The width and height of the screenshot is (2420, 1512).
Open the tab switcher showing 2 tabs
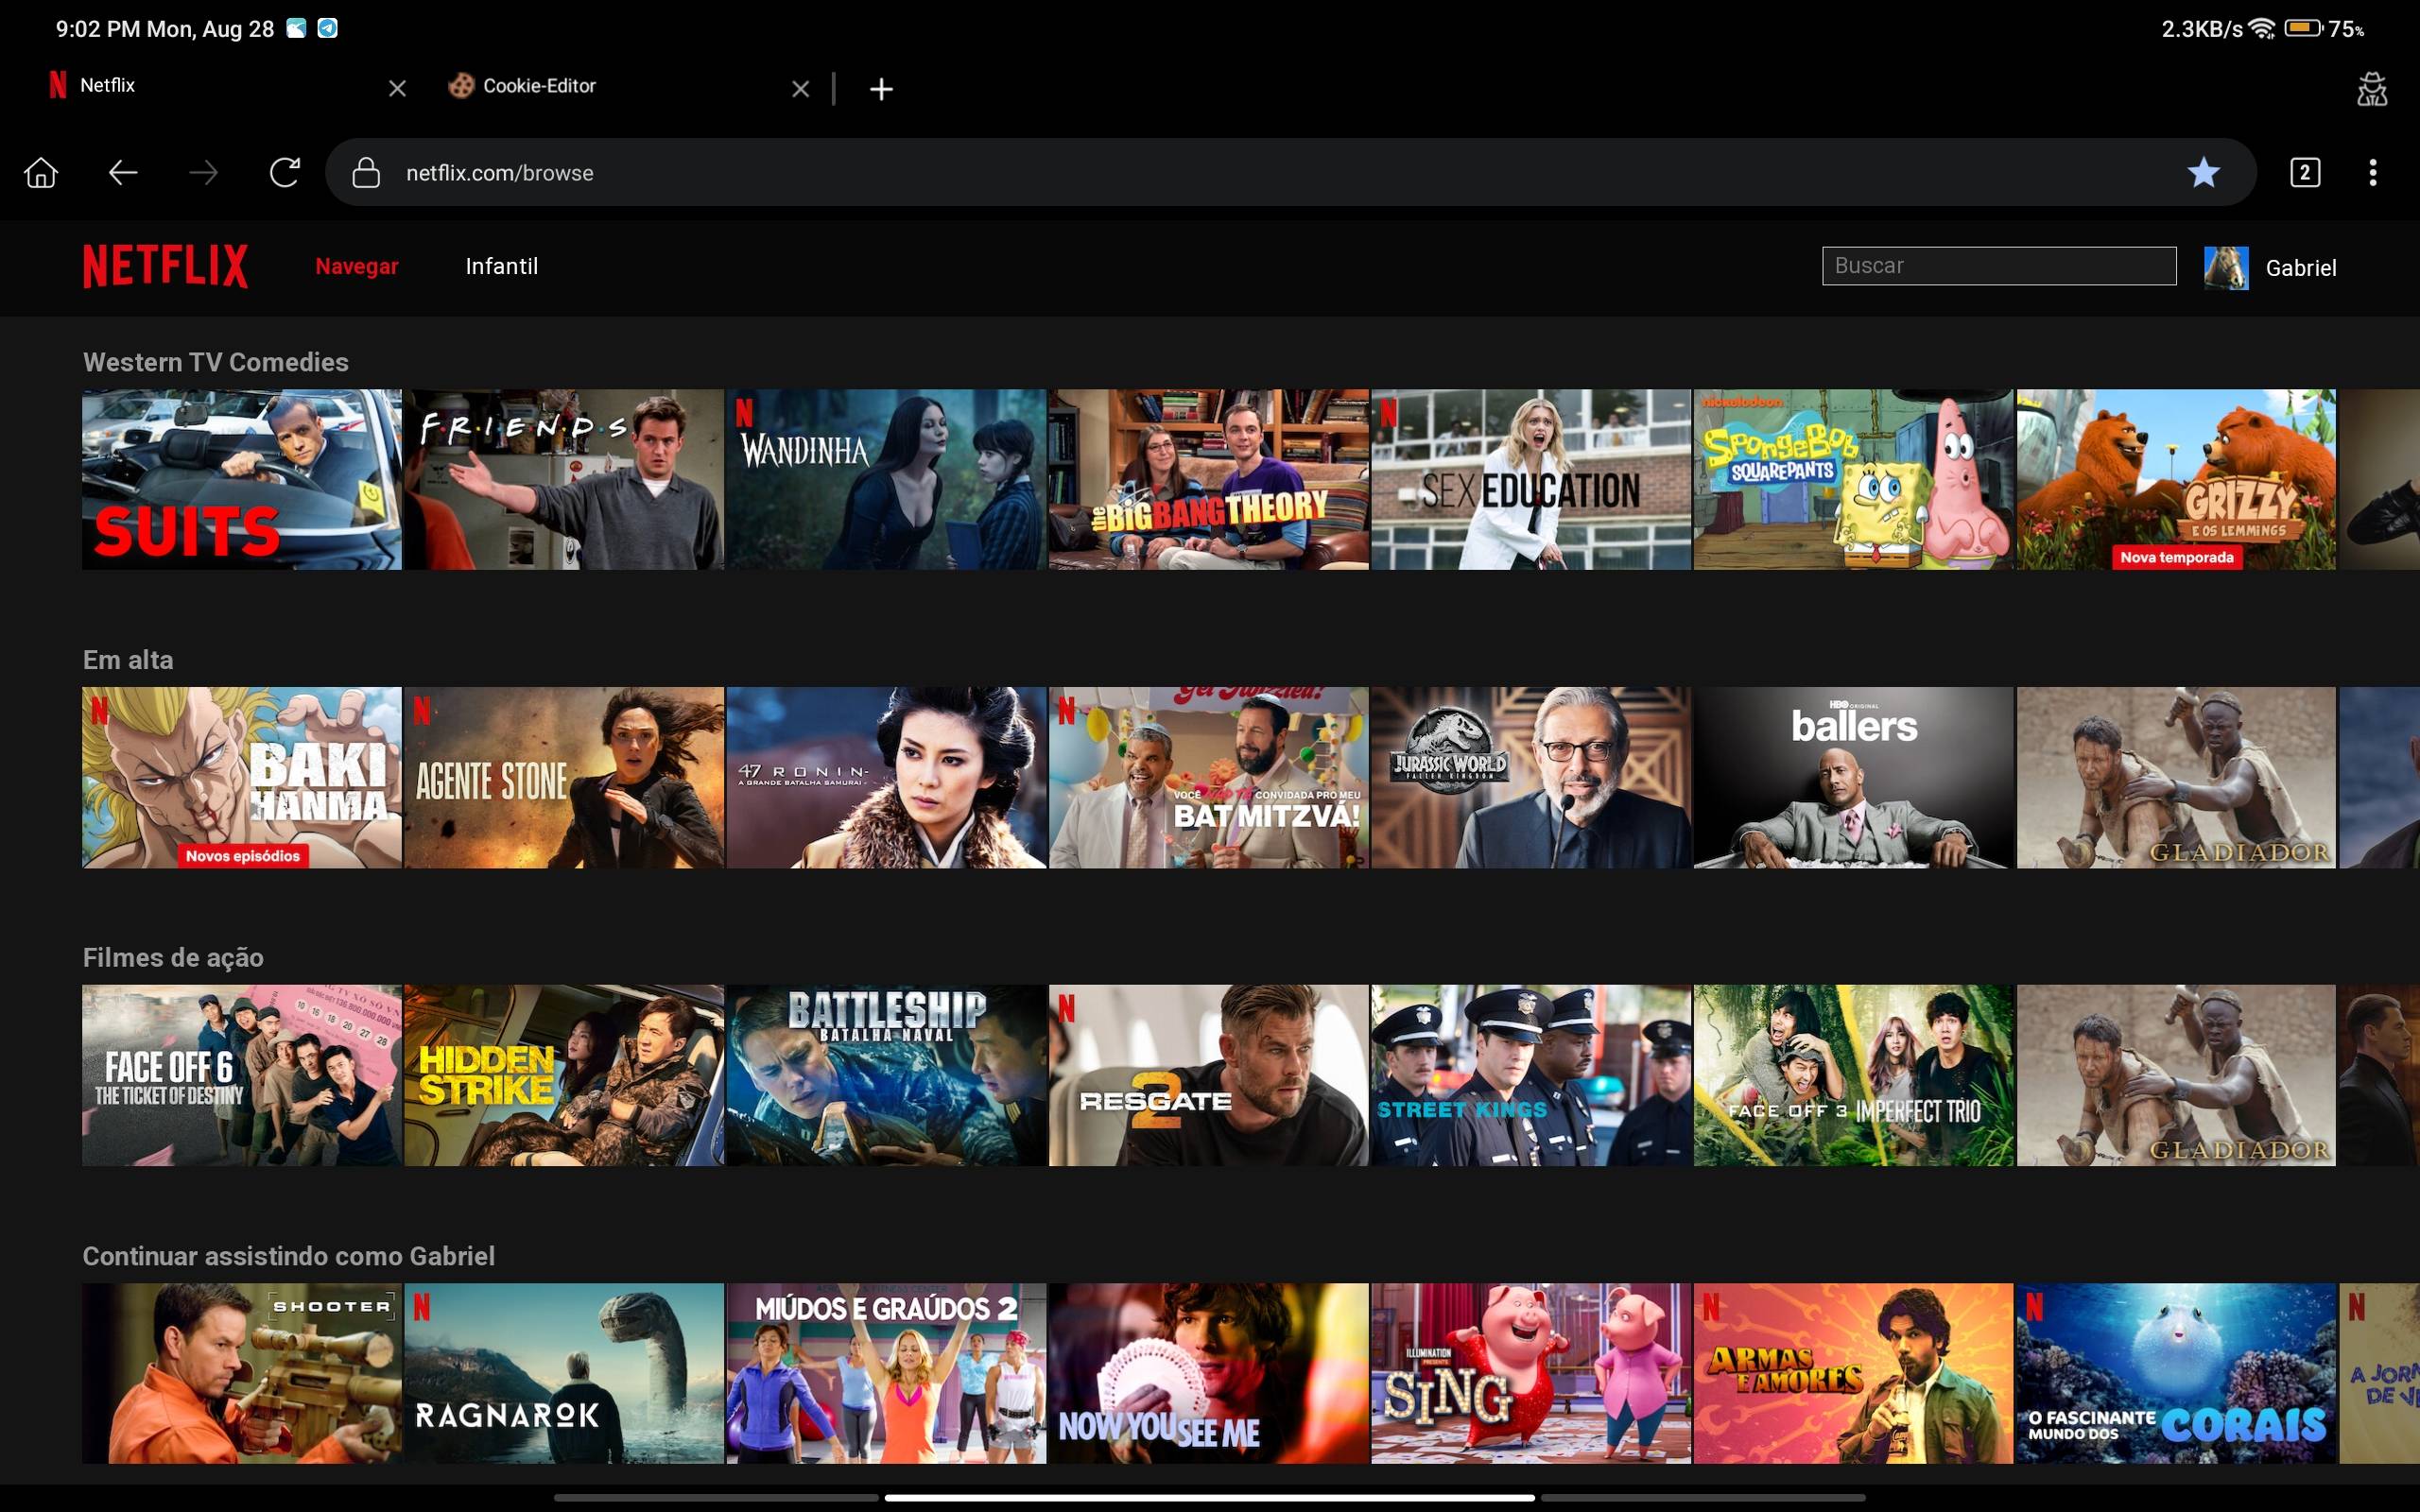pyautogui.click(x=2304, y=173)
